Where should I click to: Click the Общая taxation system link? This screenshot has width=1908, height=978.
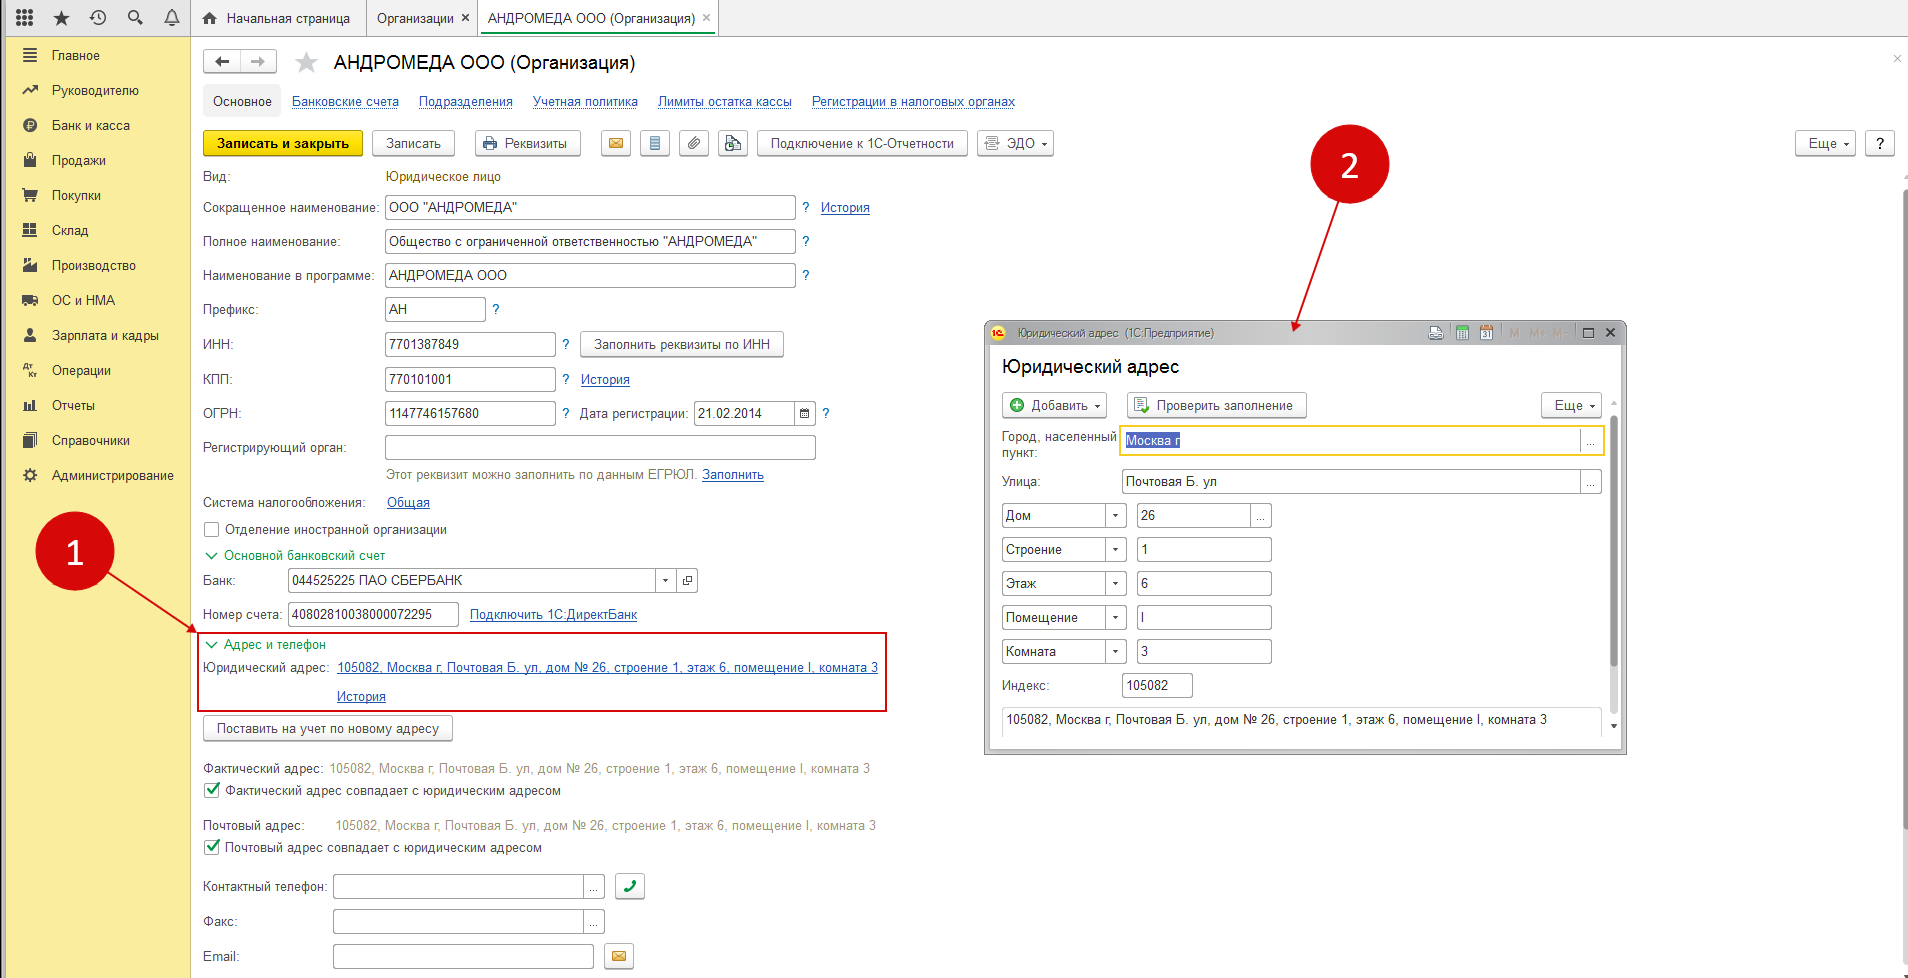(x=408, y=503)
